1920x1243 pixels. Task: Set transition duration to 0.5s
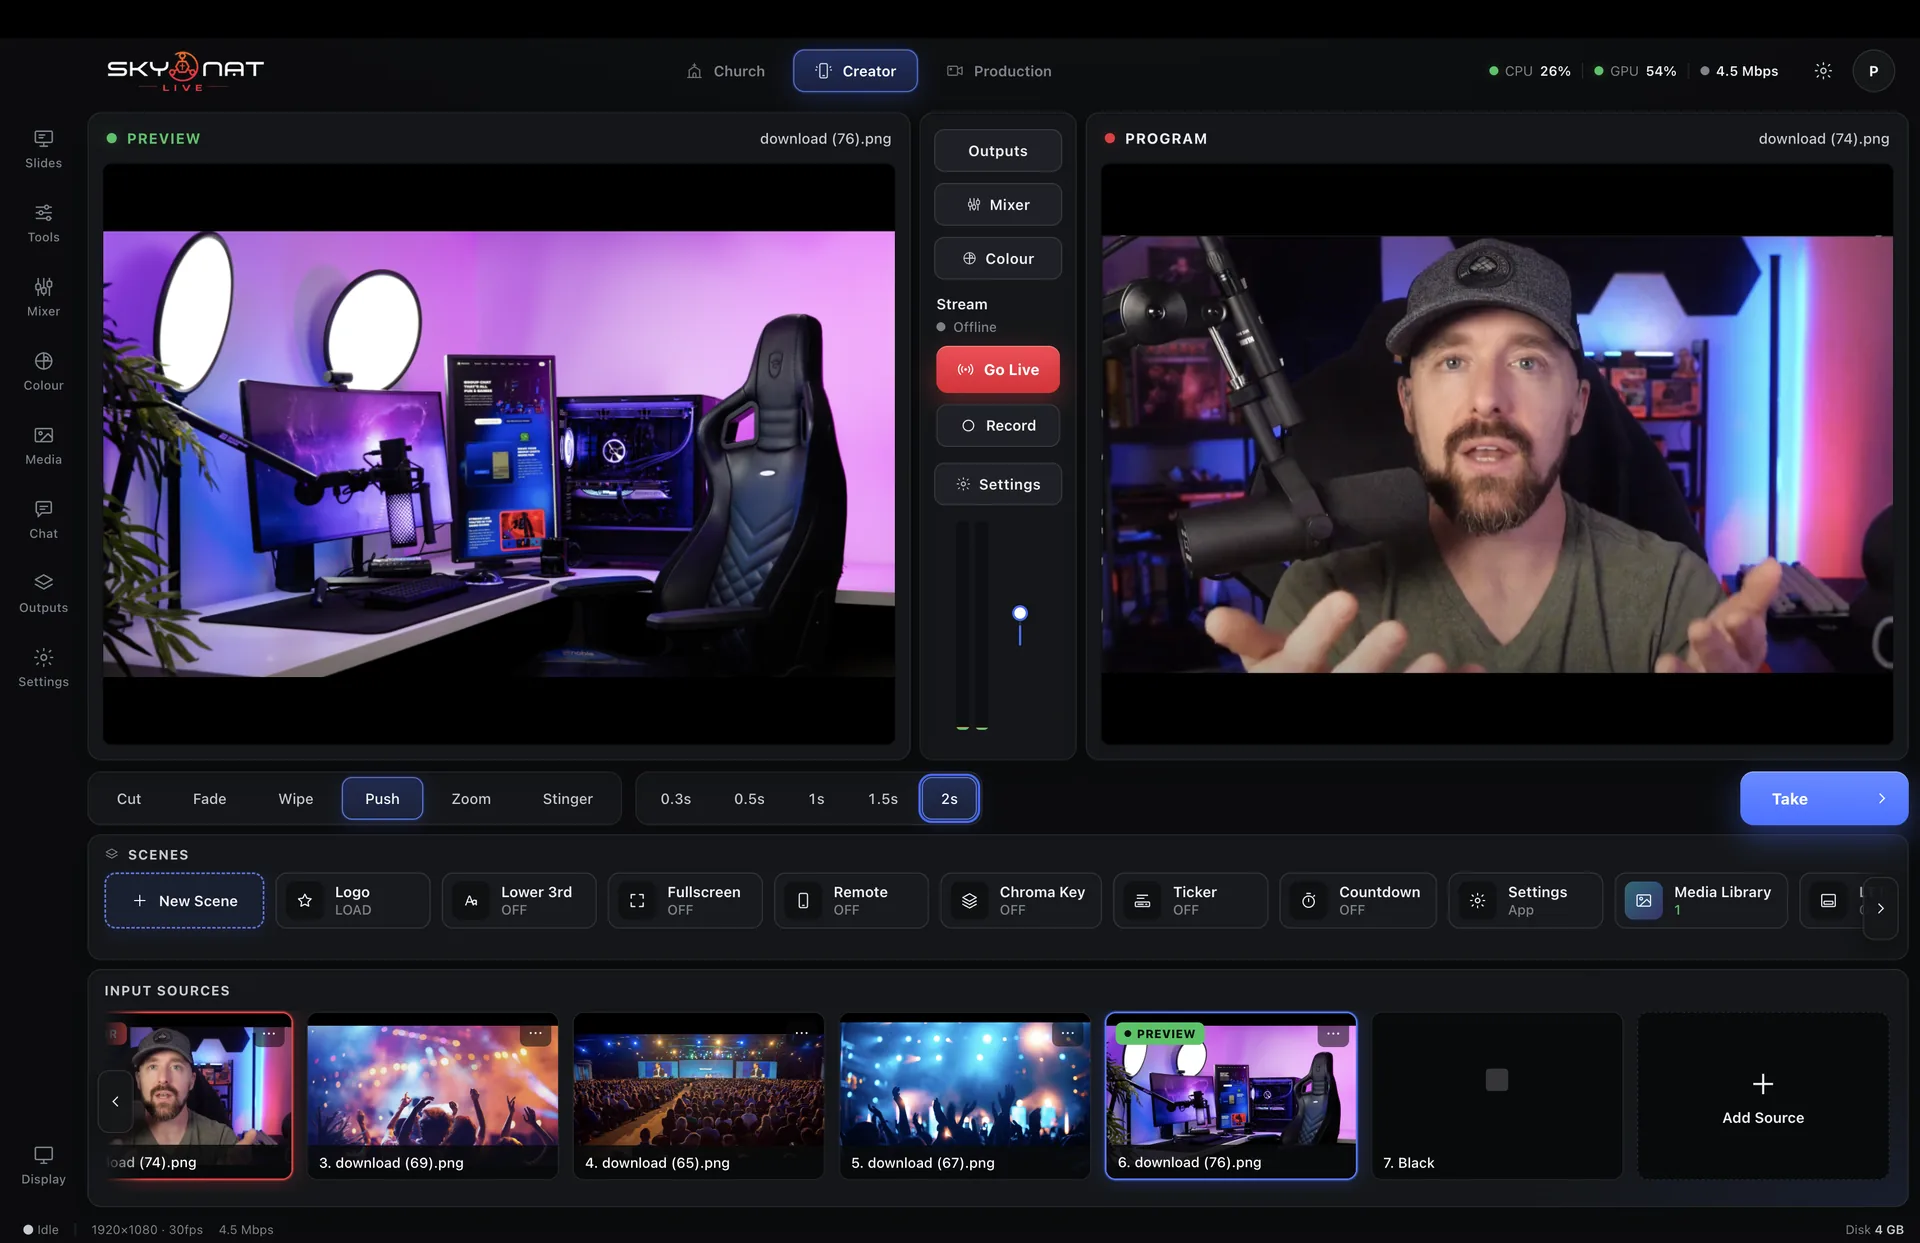click(749, 799)
